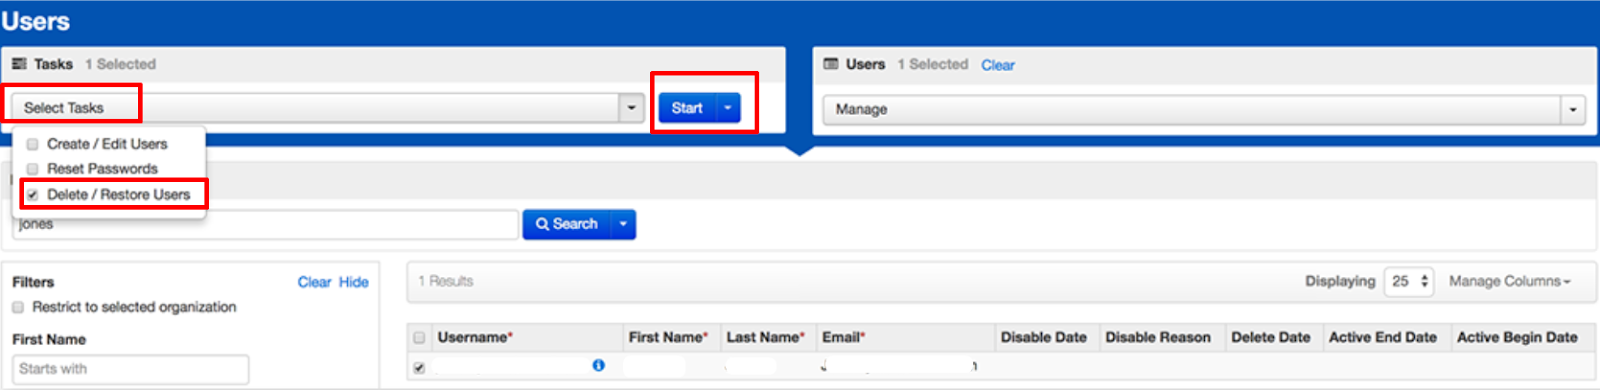Clear the selected users
1600x390 pixels.
point(998,65)
